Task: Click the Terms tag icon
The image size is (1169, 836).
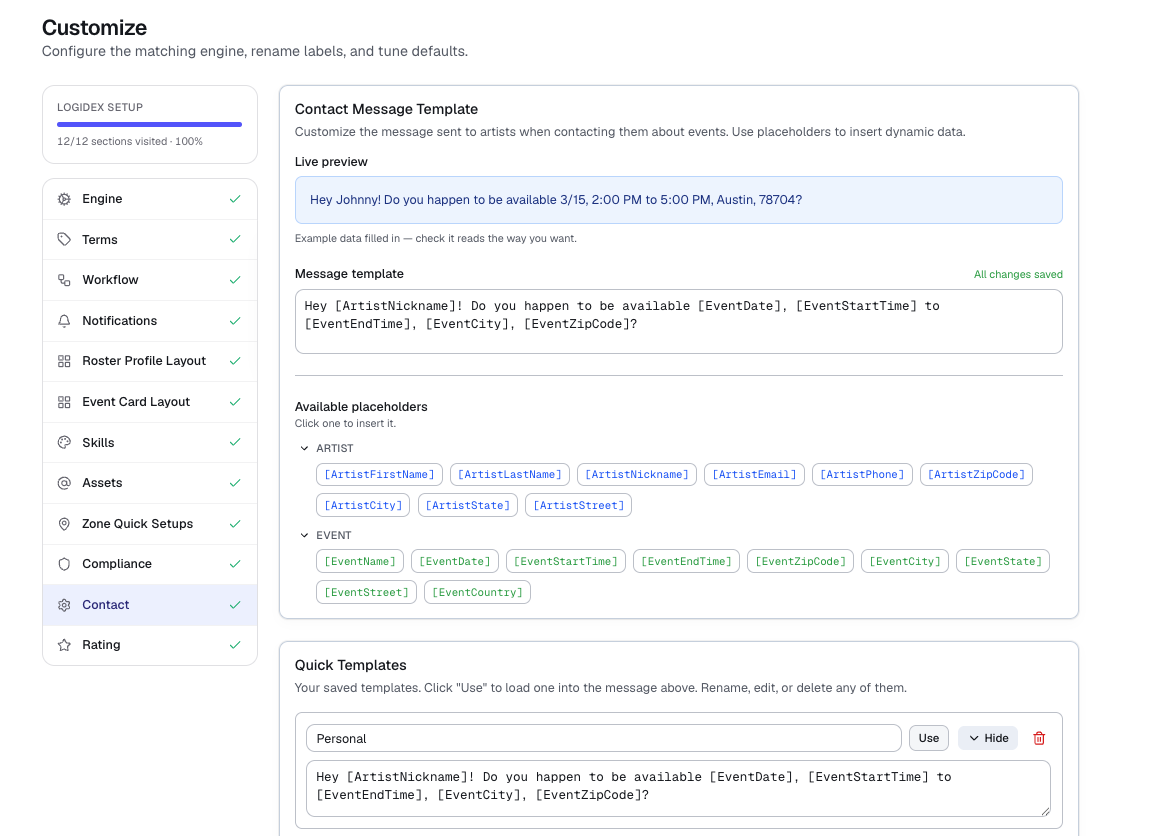Action: coord(64,239)
